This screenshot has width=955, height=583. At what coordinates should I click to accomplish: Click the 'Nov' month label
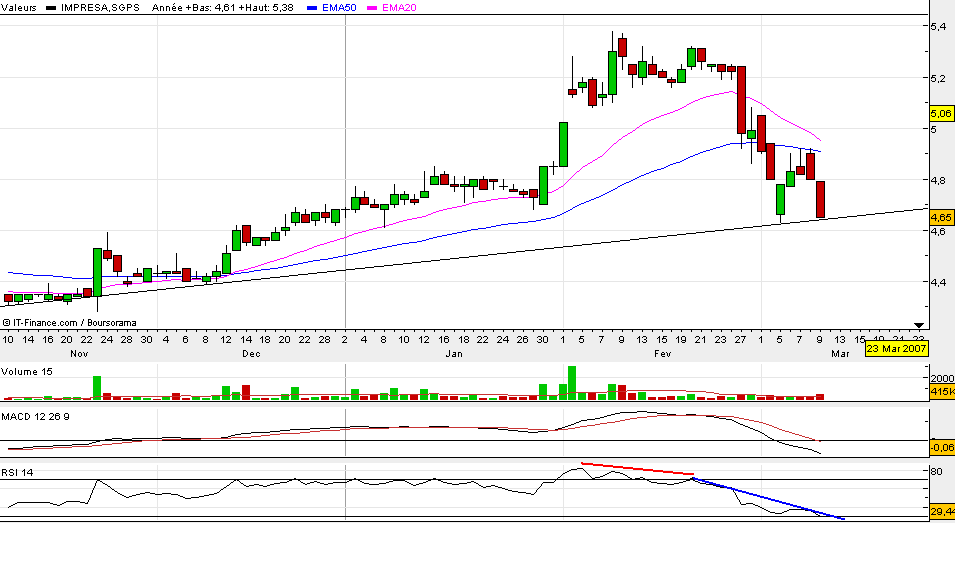pos(79,353)
